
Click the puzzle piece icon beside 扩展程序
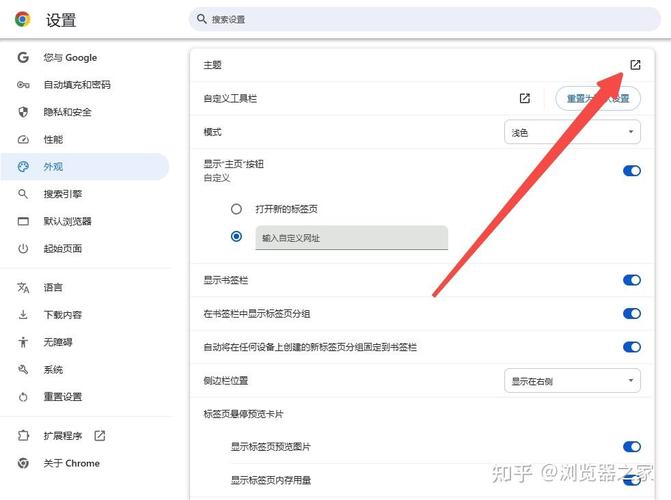[x=23, y=436]
